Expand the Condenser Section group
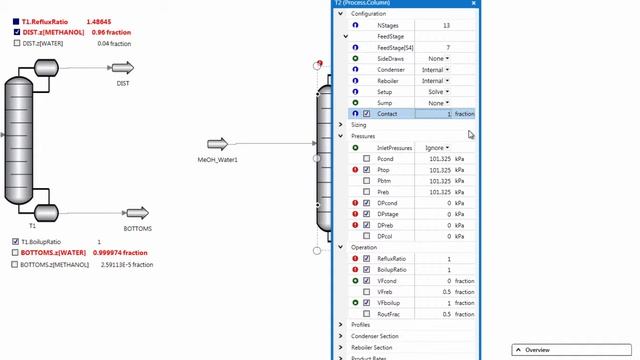 click(x=340, y=336)
